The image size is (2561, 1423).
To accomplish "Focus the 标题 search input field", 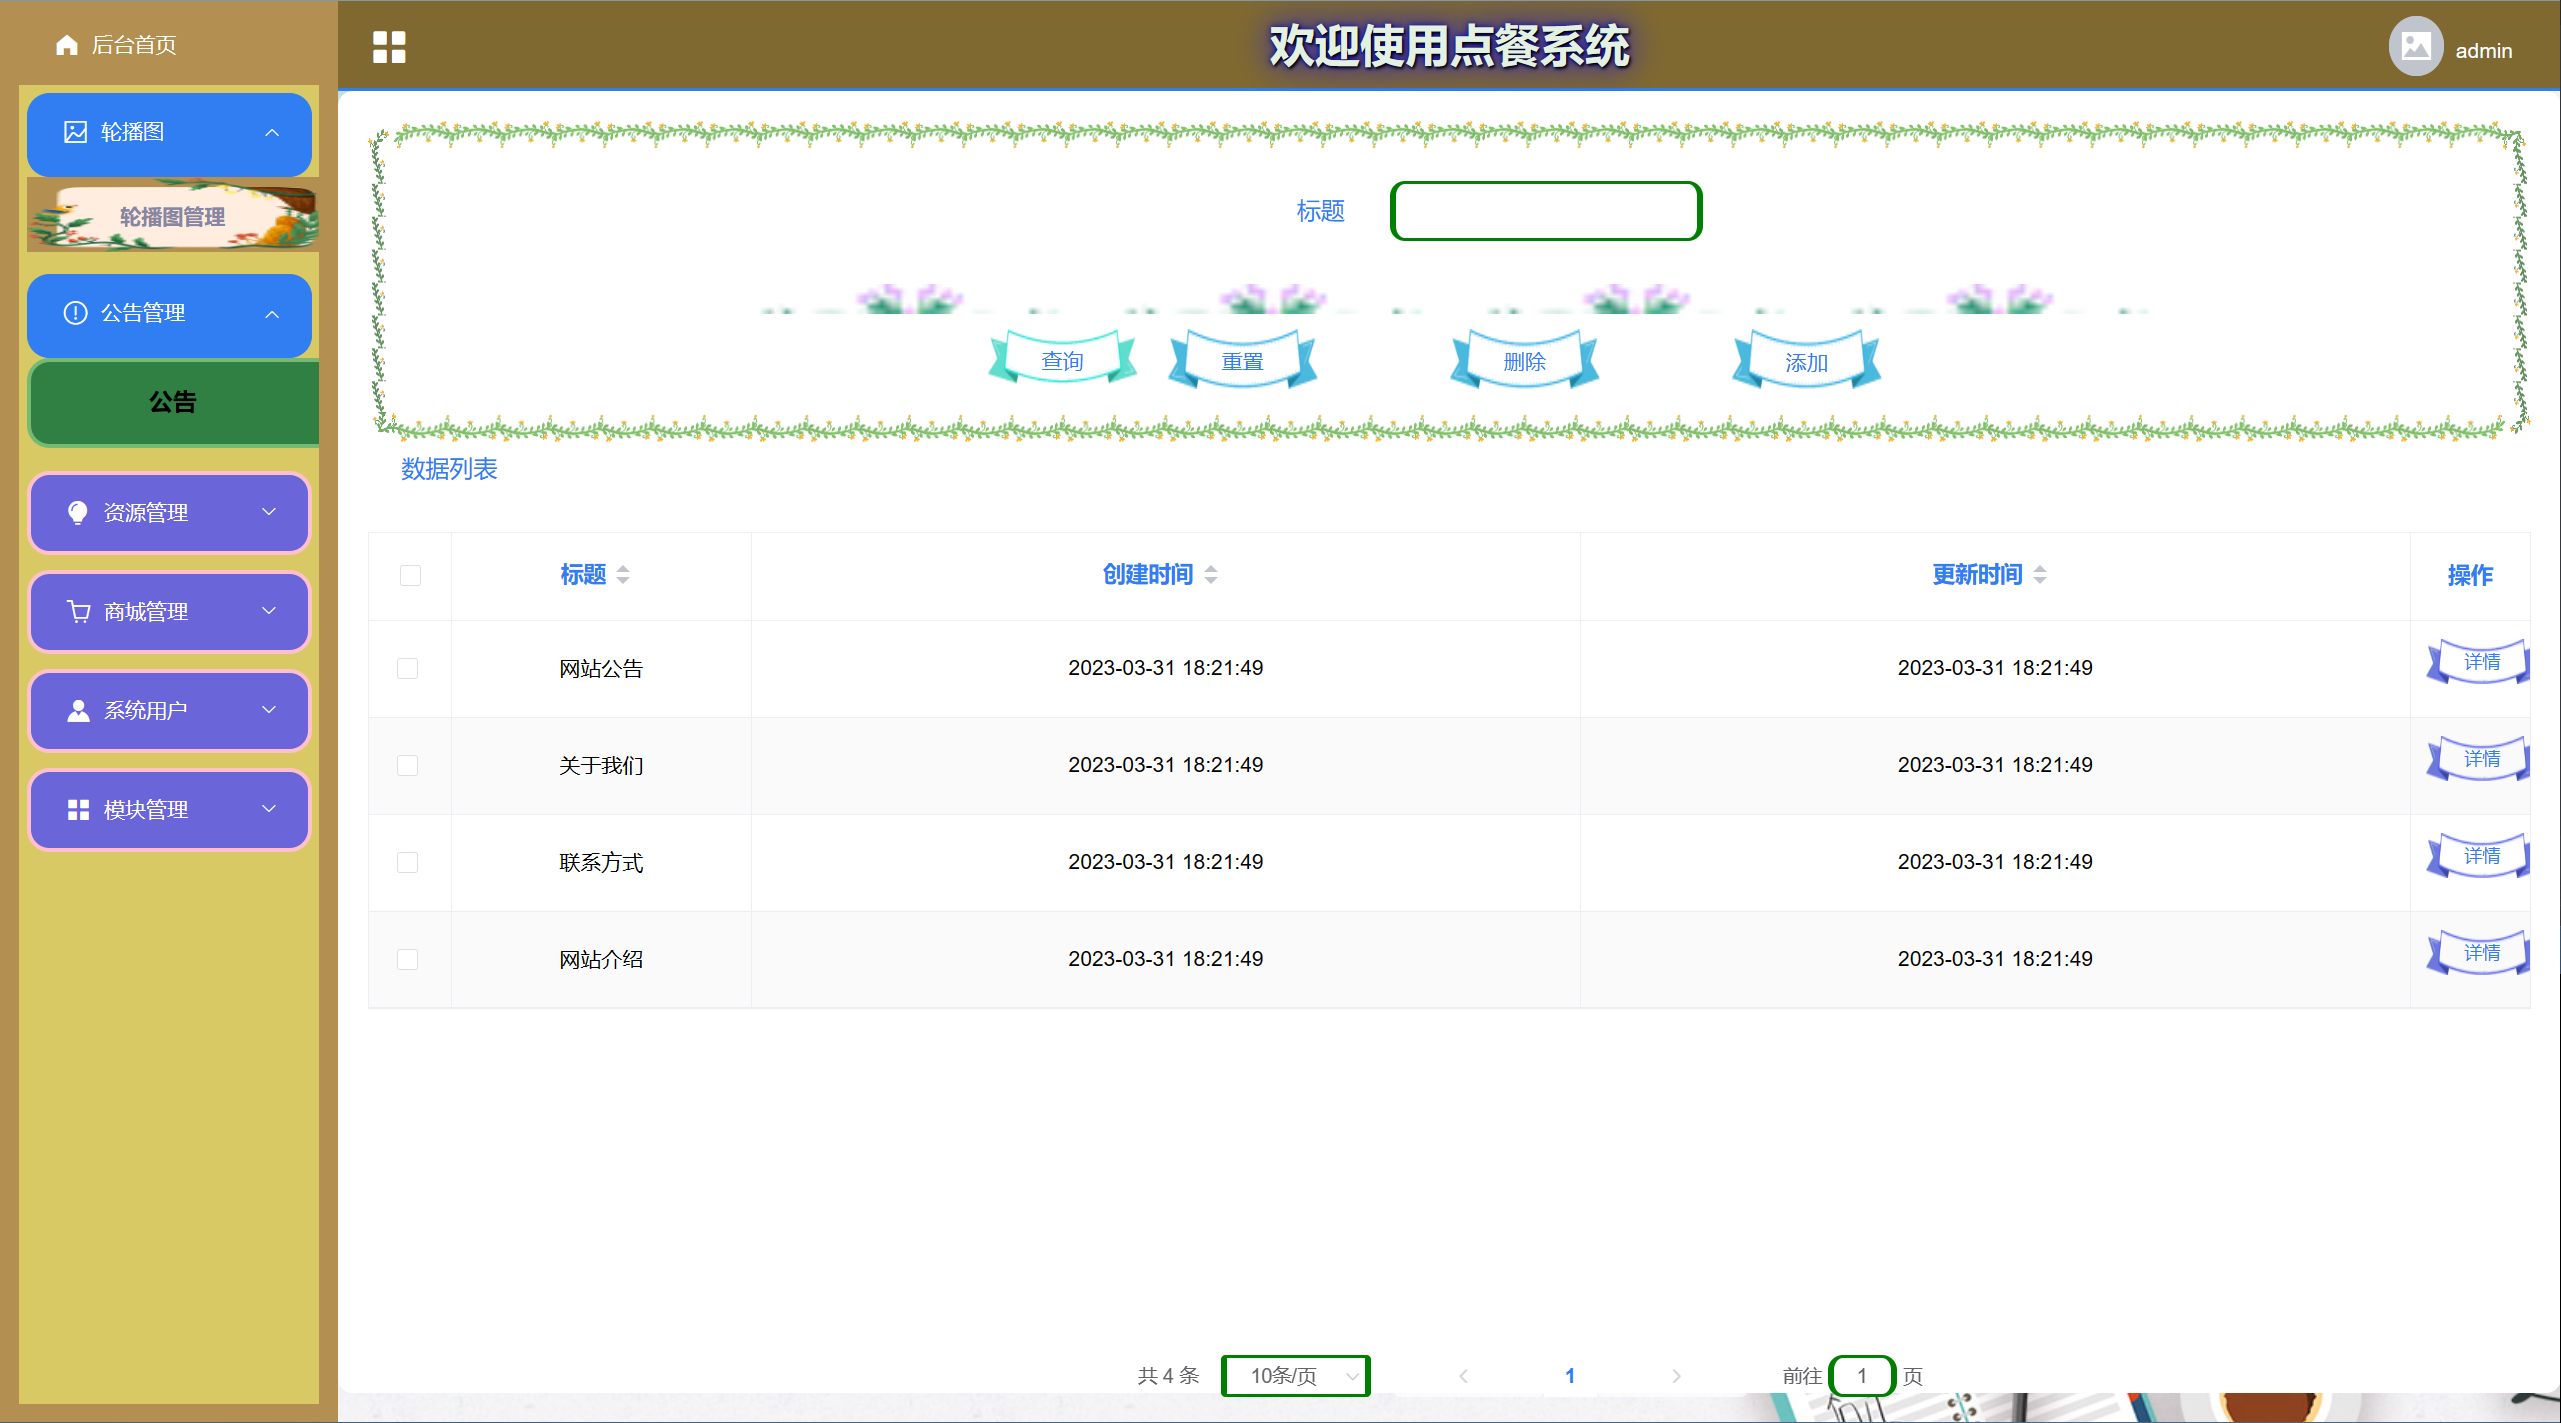I will coord(1546,211).
